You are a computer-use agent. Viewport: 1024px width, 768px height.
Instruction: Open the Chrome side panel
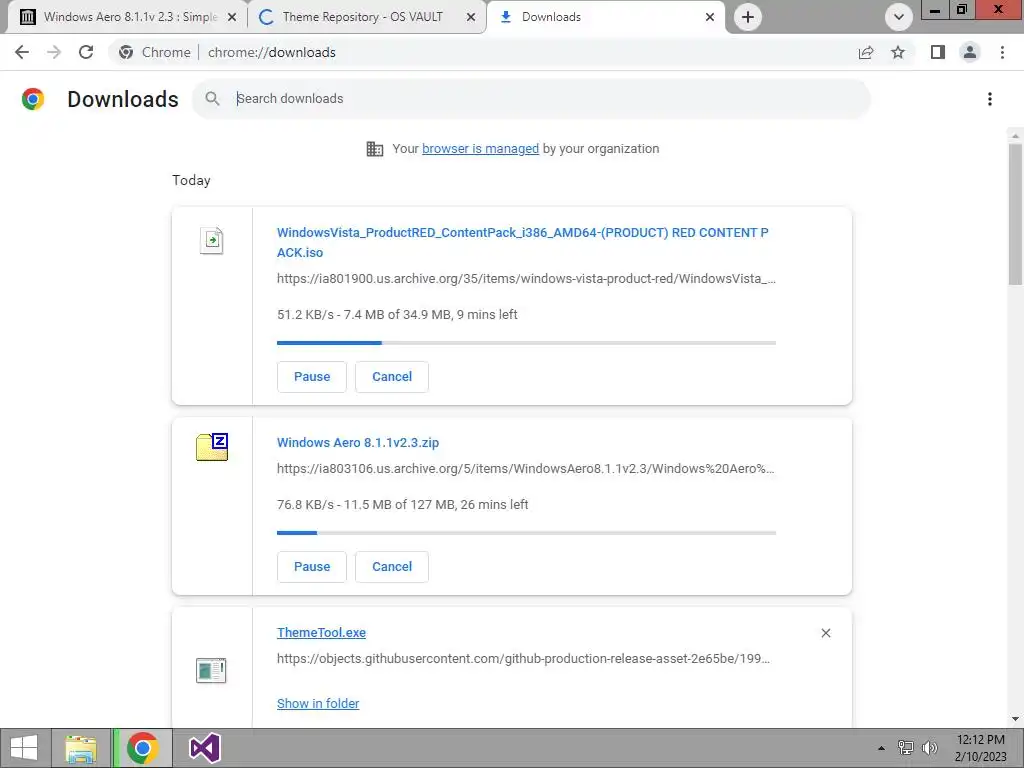(938, 52)
